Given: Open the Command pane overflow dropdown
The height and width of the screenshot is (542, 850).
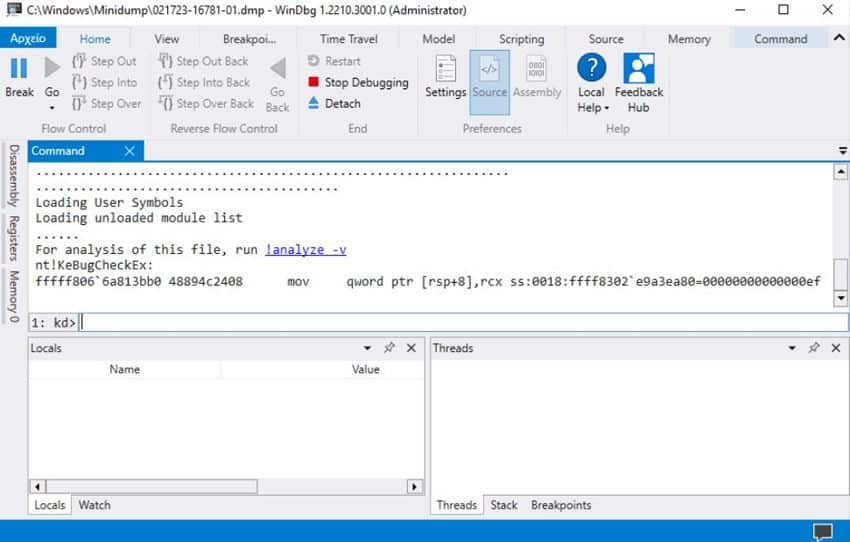Looking at the screenshot, I should click(x=842, y=151).
